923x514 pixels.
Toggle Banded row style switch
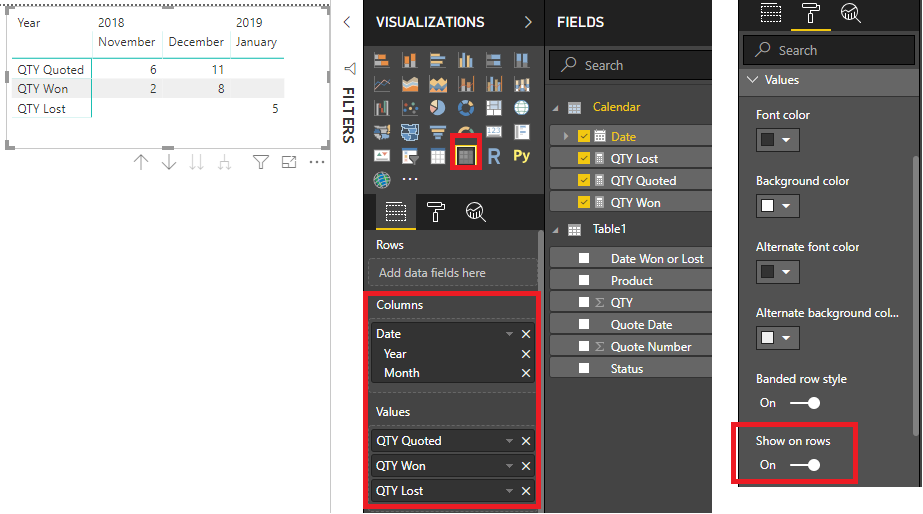805,403
